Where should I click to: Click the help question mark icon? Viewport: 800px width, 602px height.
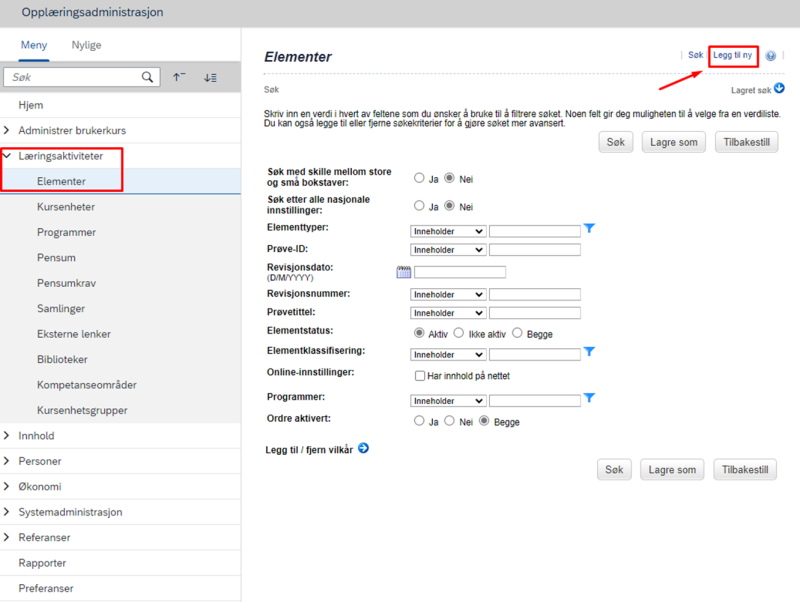tap(770, 56)
